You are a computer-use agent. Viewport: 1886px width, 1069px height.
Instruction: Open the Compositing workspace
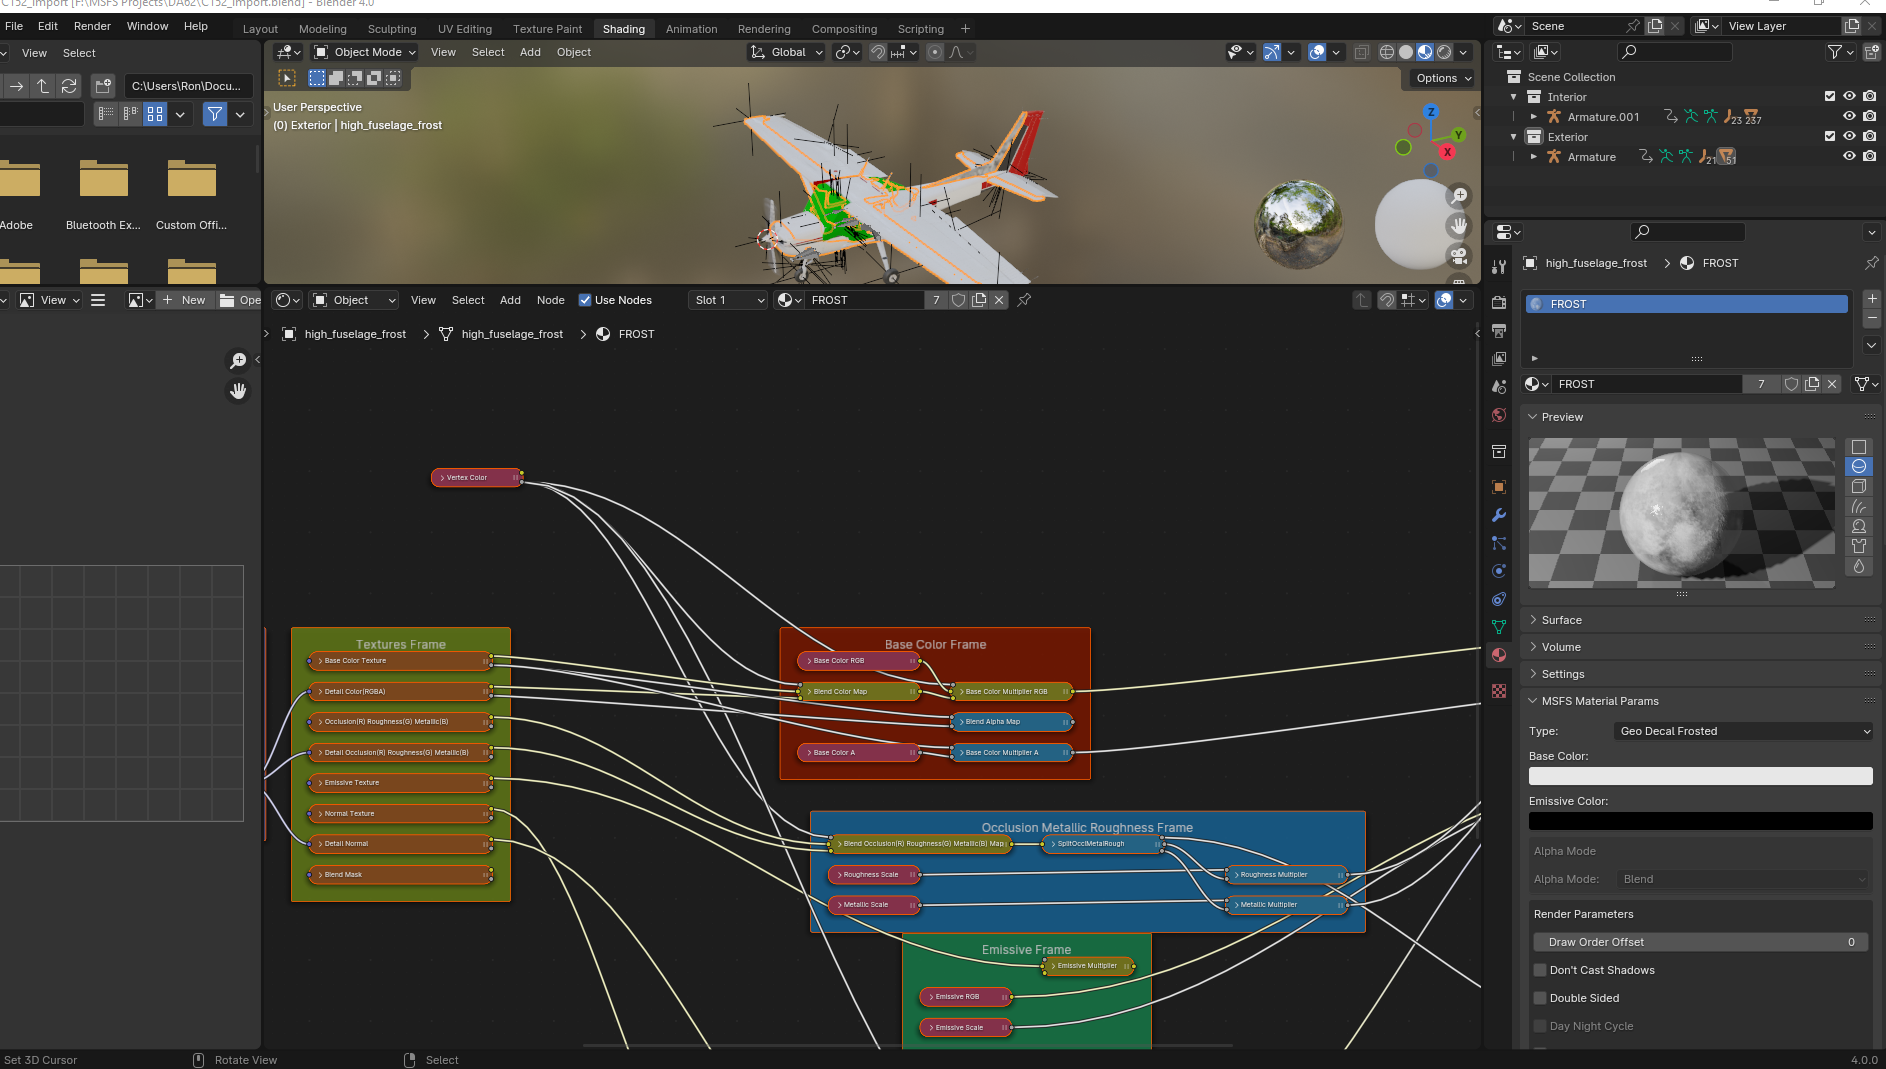[x=844, y=28]
